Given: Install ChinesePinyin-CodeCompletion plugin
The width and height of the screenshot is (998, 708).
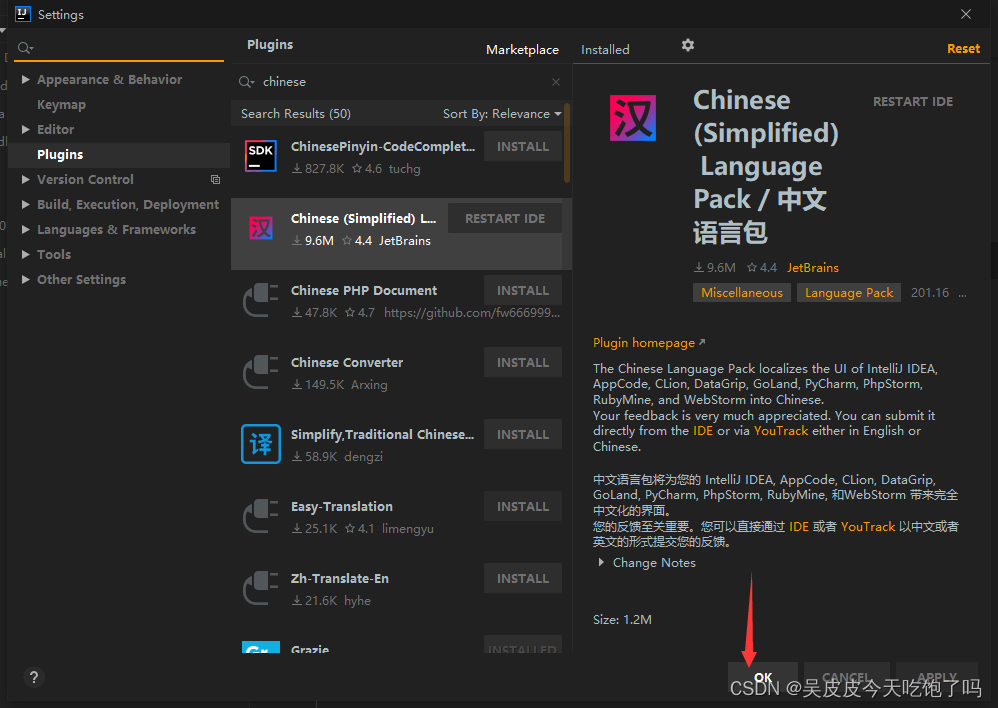Looking at the screenshot, I should pyautogui.click(x=523, y=146).
